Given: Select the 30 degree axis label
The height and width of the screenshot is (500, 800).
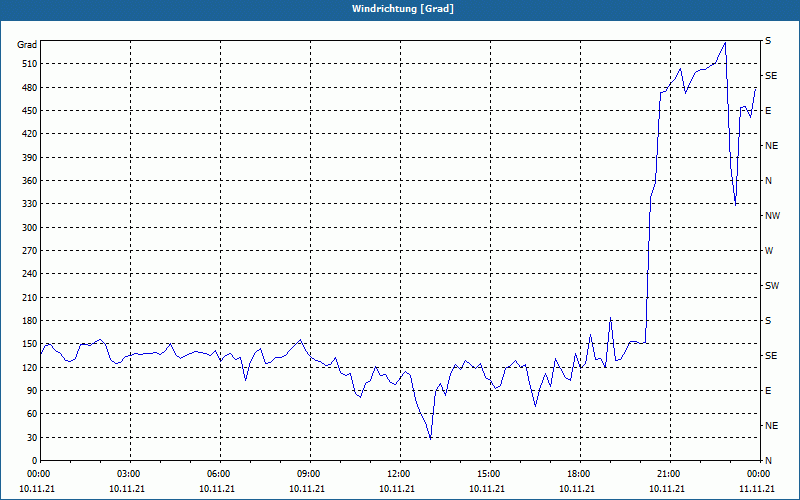Looking at the screenshot, I should [31, 437].
